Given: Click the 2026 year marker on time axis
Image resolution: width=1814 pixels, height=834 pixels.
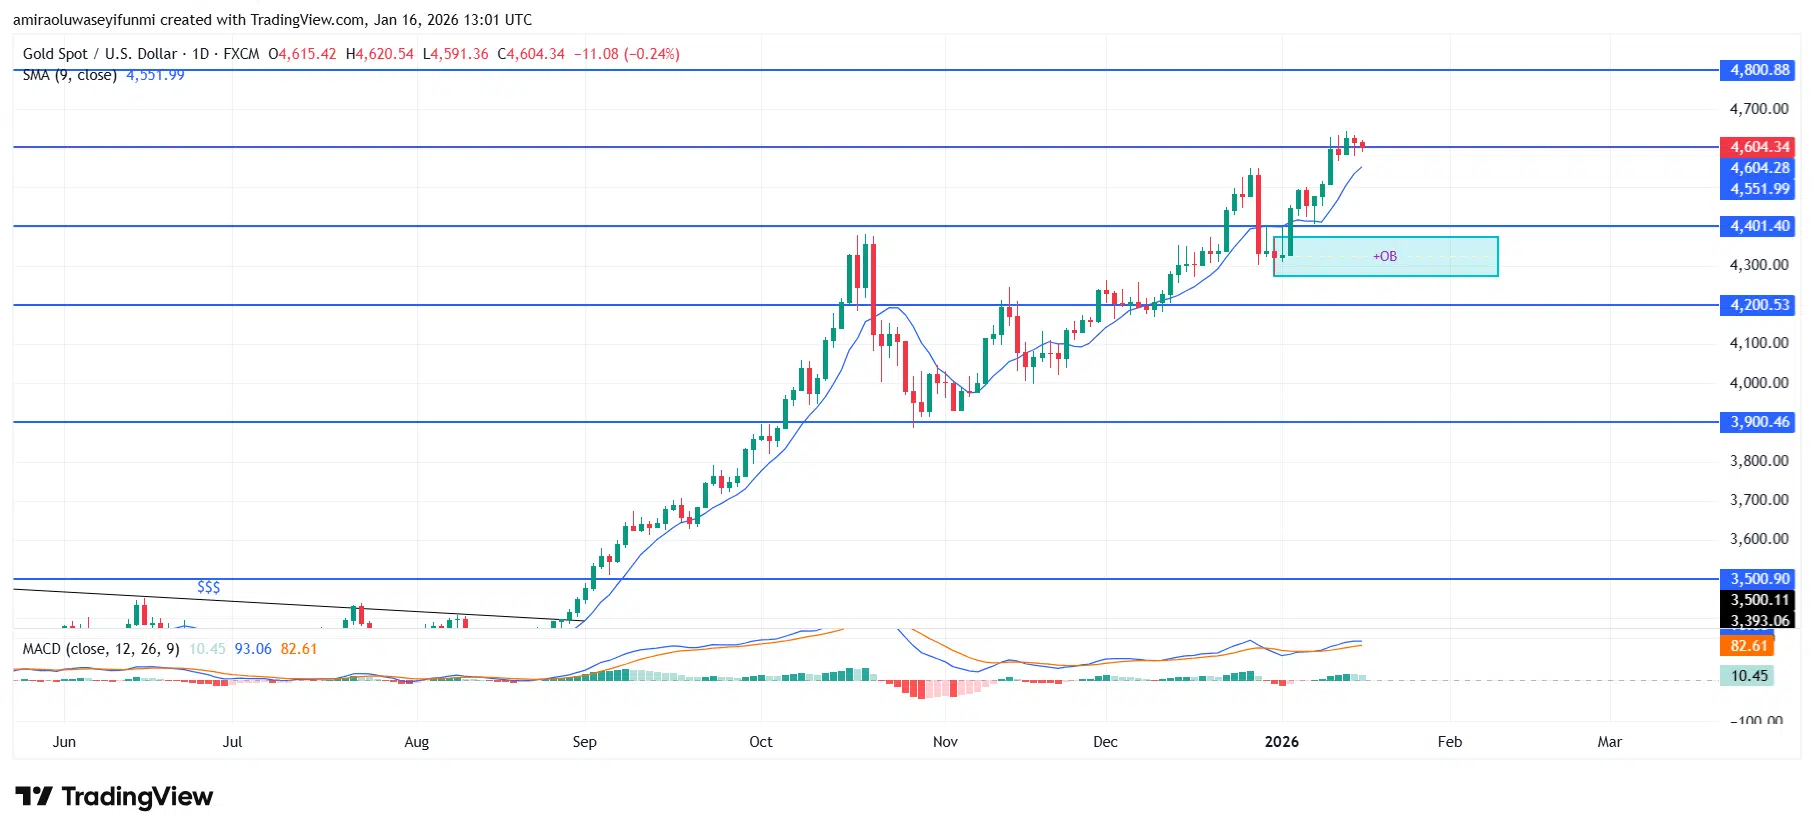Looking at the screenshot, I should coord(1281,742).
